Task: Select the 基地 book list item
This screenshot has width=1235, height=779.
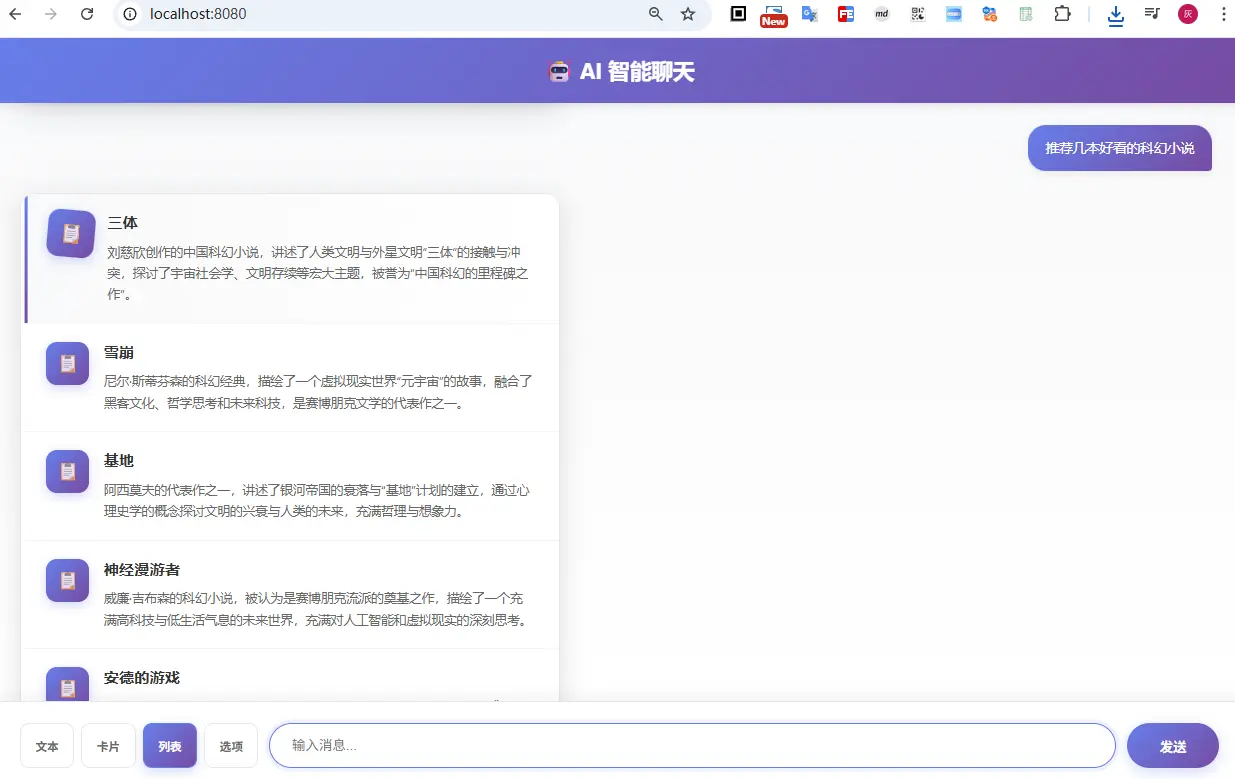Action: (x=290, y=484)
